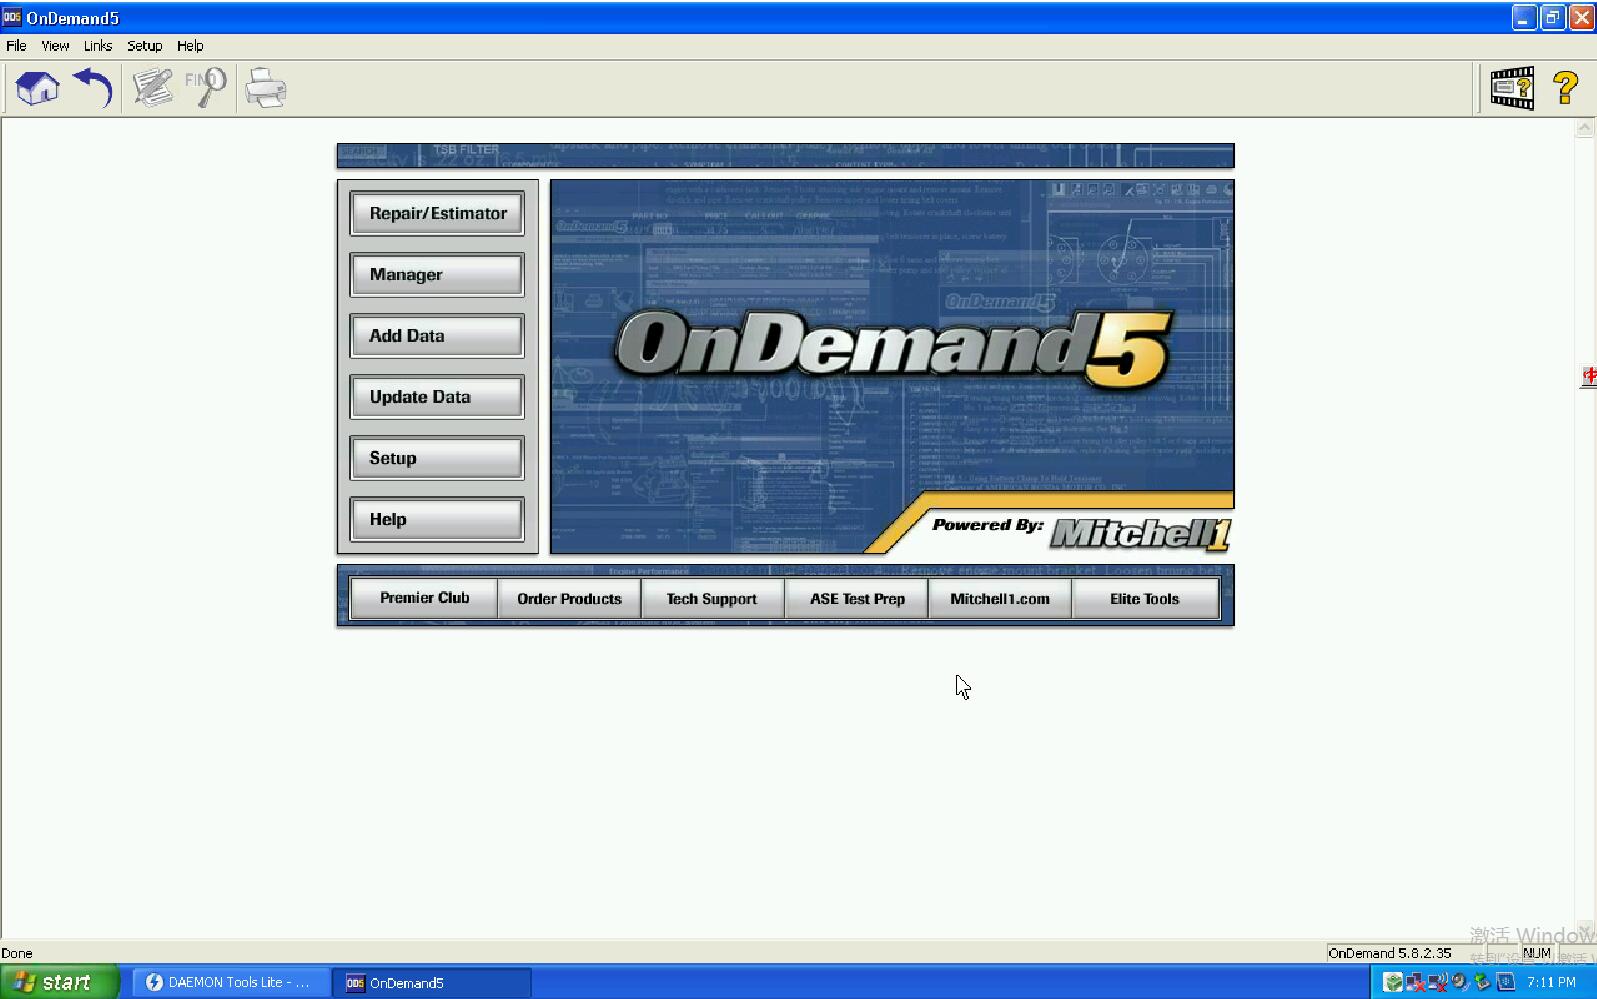Screen dimensions: 1597x999
Task: Open the notes pencil icon in toolbar
Action: [152, 88]
